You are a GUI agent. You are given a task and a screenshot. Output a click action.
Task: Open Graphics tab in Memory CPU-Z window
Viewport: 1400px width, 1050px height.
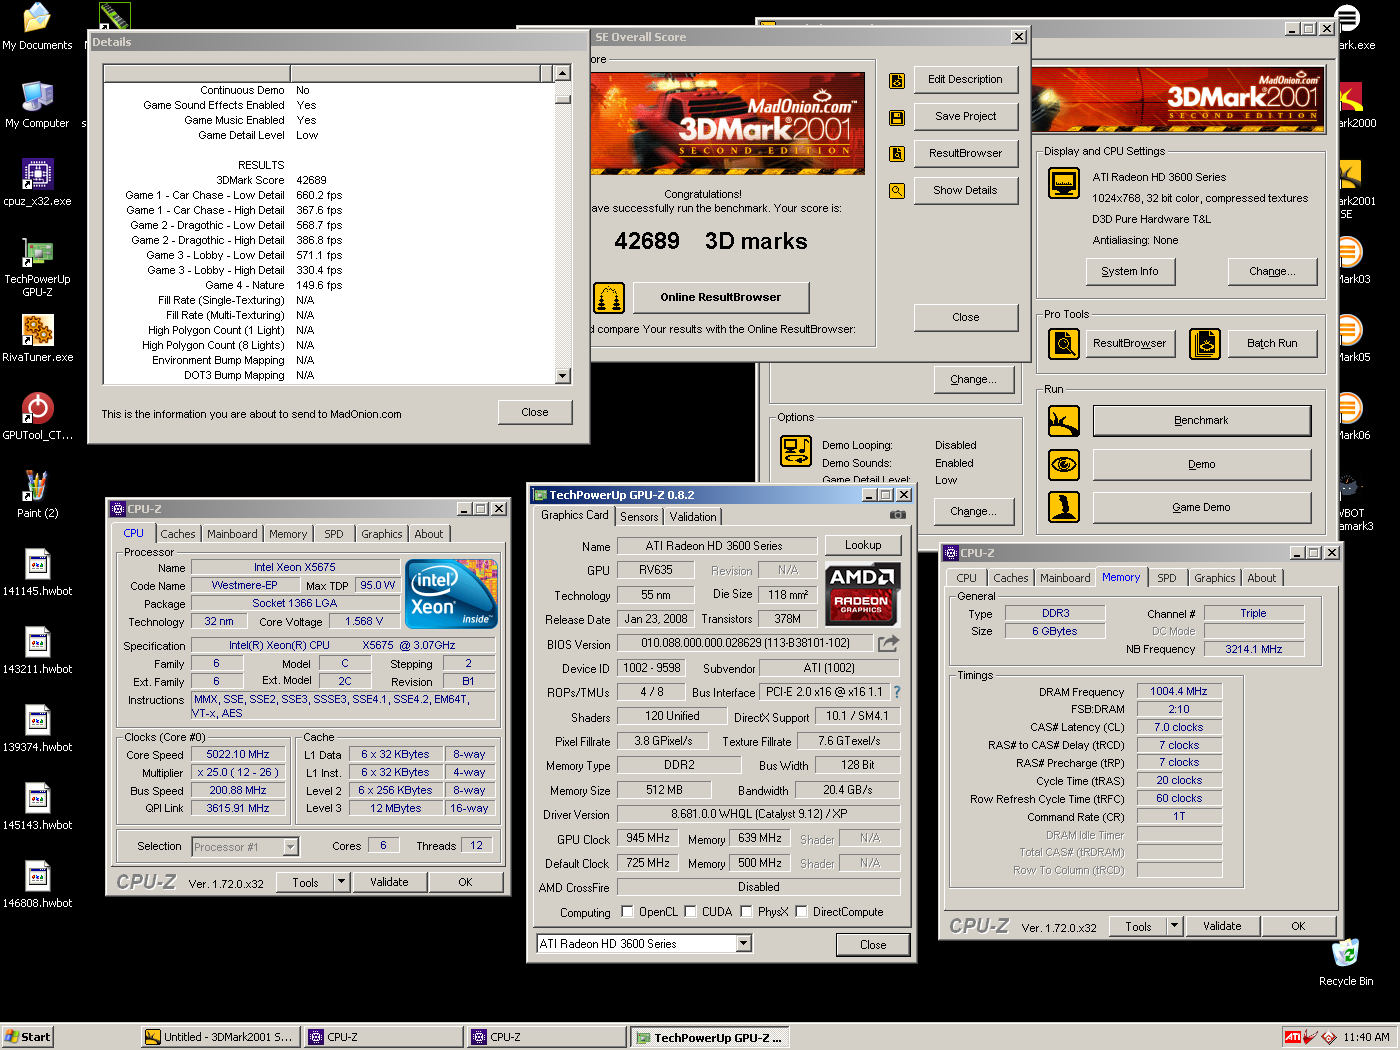click(x=1214, y=578)
